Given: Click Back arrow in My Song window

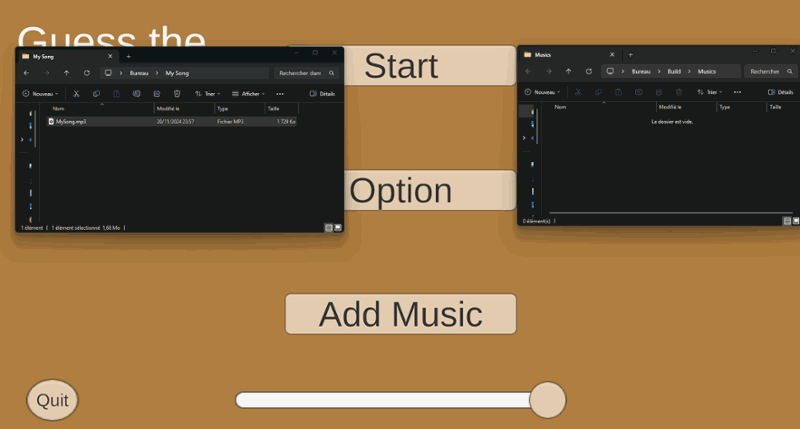Looking at the screenshot, I should point(27,73).
